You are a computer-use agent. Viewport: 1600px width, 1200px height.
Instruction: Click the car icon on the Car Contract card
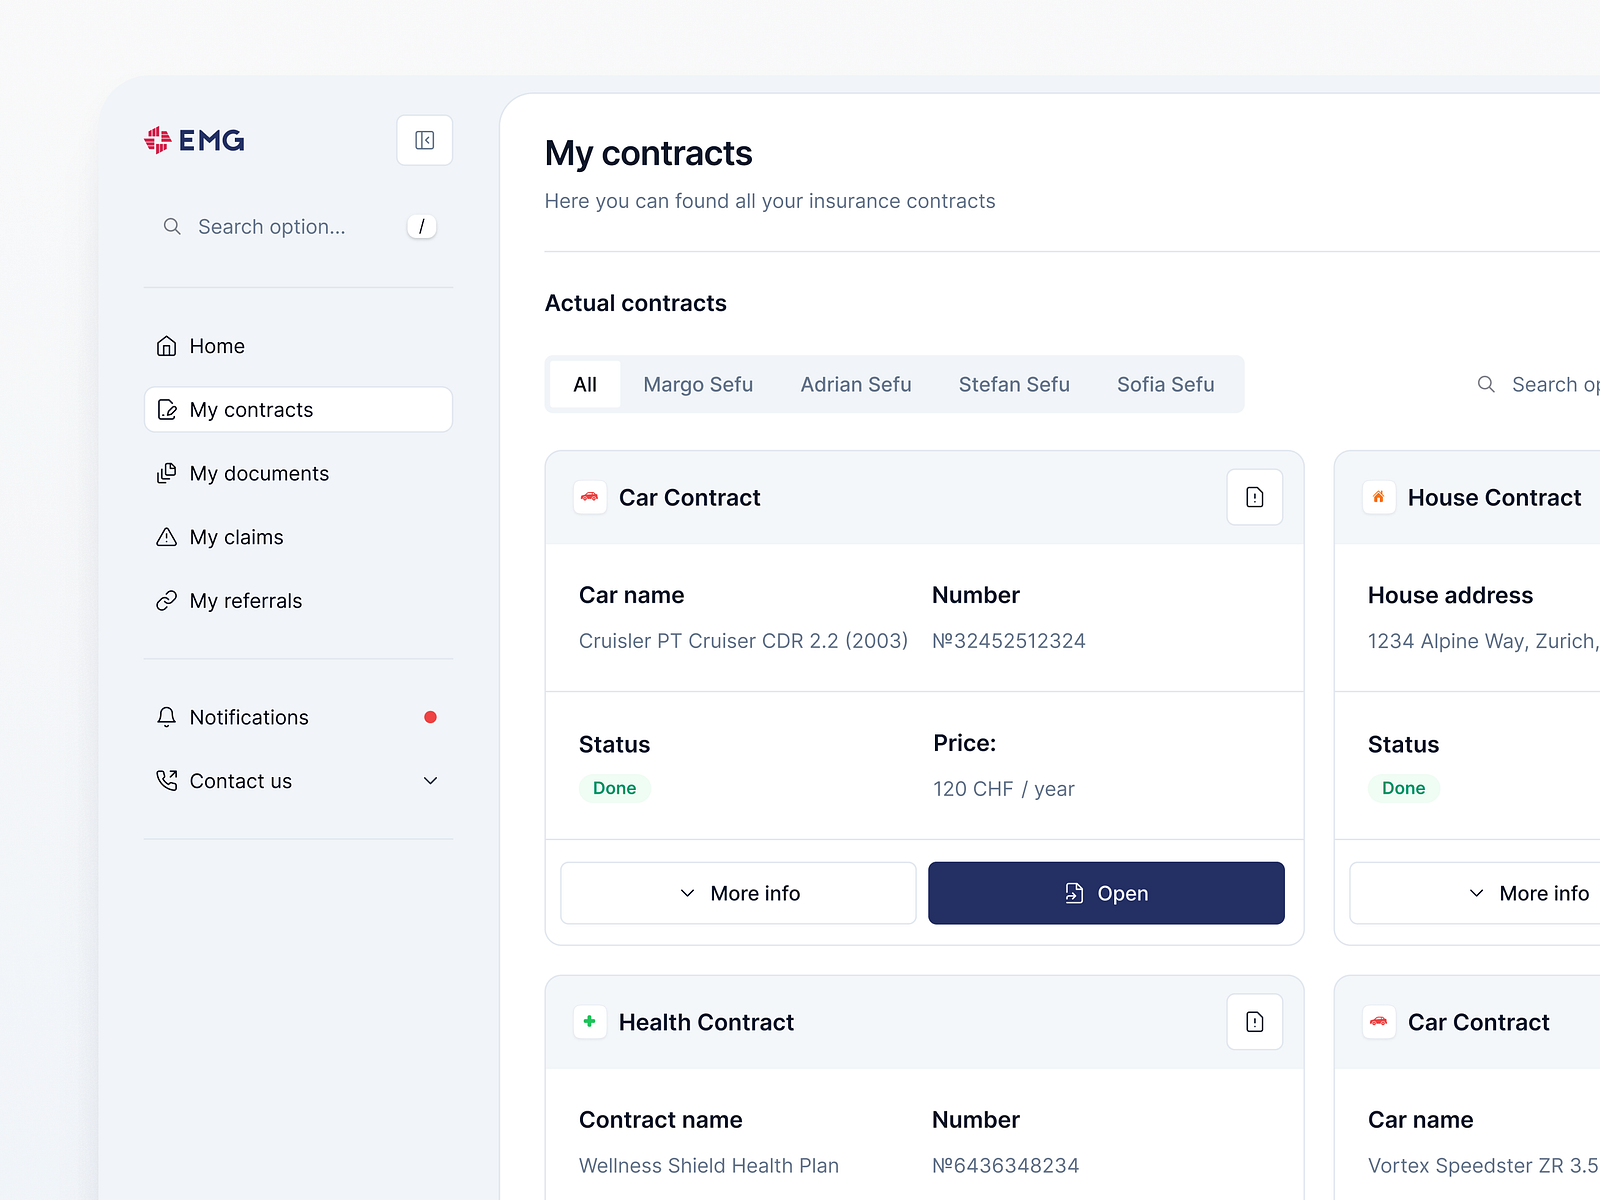590,497
